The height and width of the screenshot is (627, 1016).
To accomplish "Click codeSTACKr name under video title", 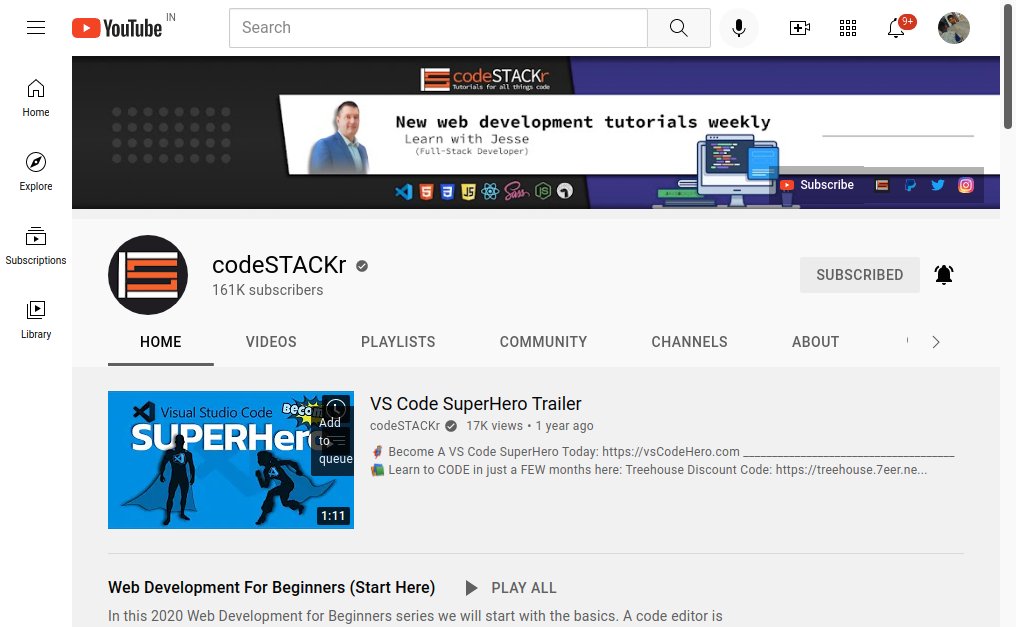I will 405,426.
